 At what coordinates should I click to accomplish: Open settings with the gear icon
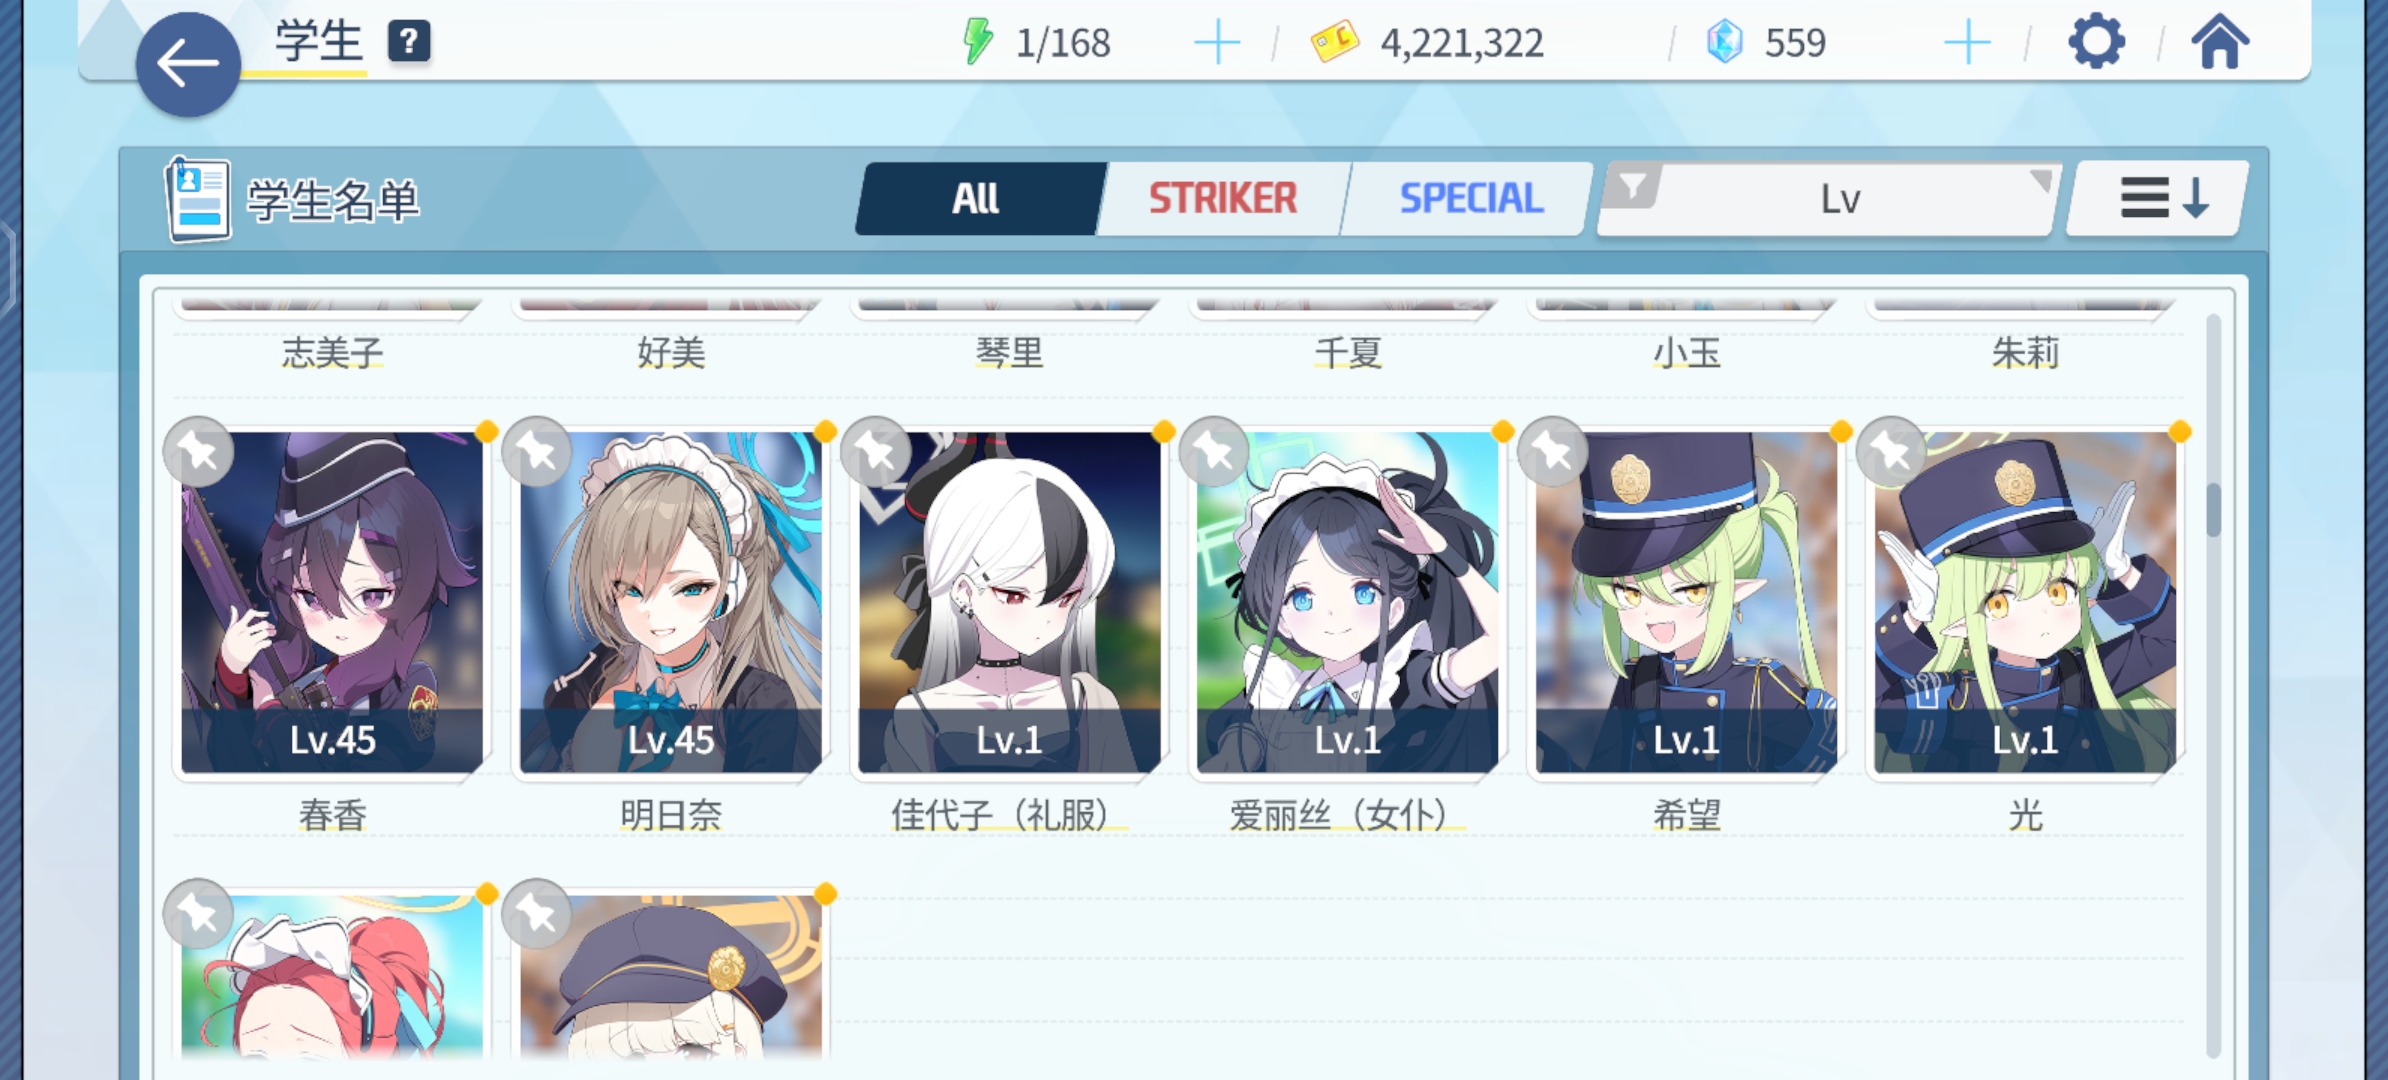tap(2096, 42)
